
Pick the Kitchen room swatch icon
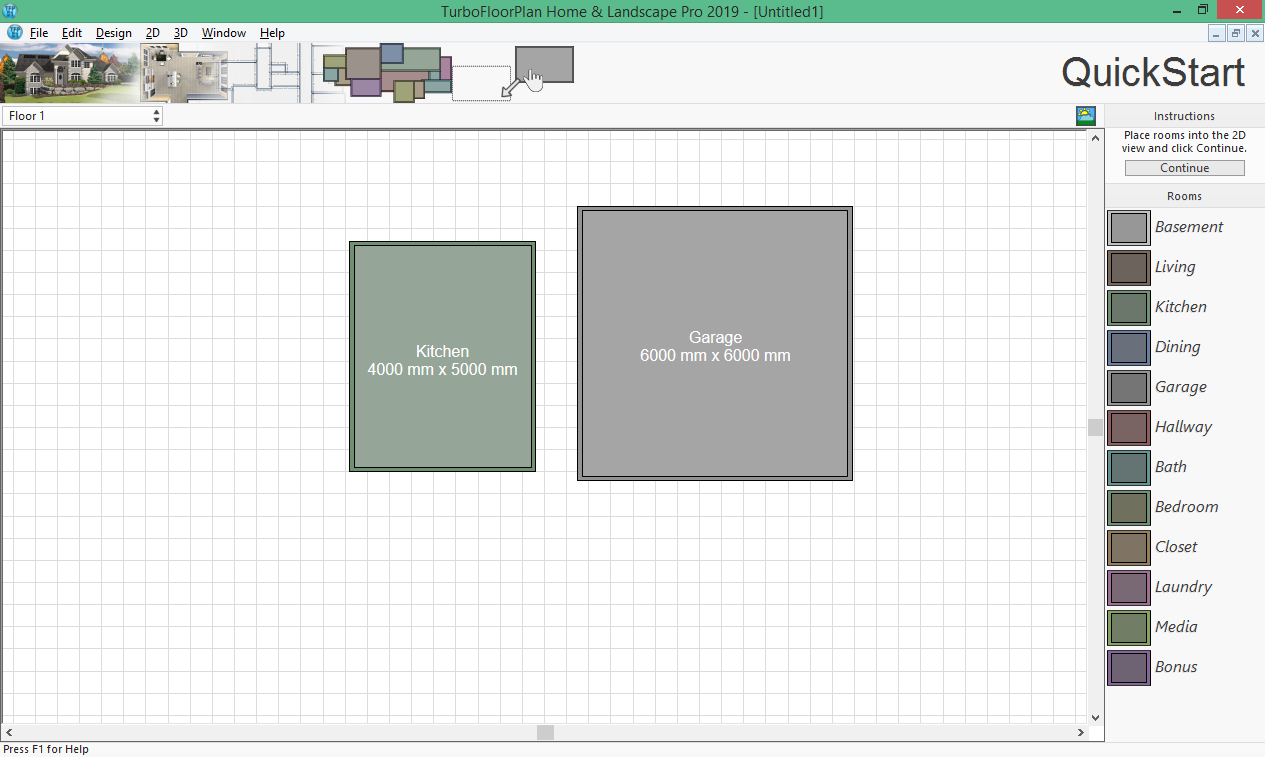click(x=1129, y=307)
